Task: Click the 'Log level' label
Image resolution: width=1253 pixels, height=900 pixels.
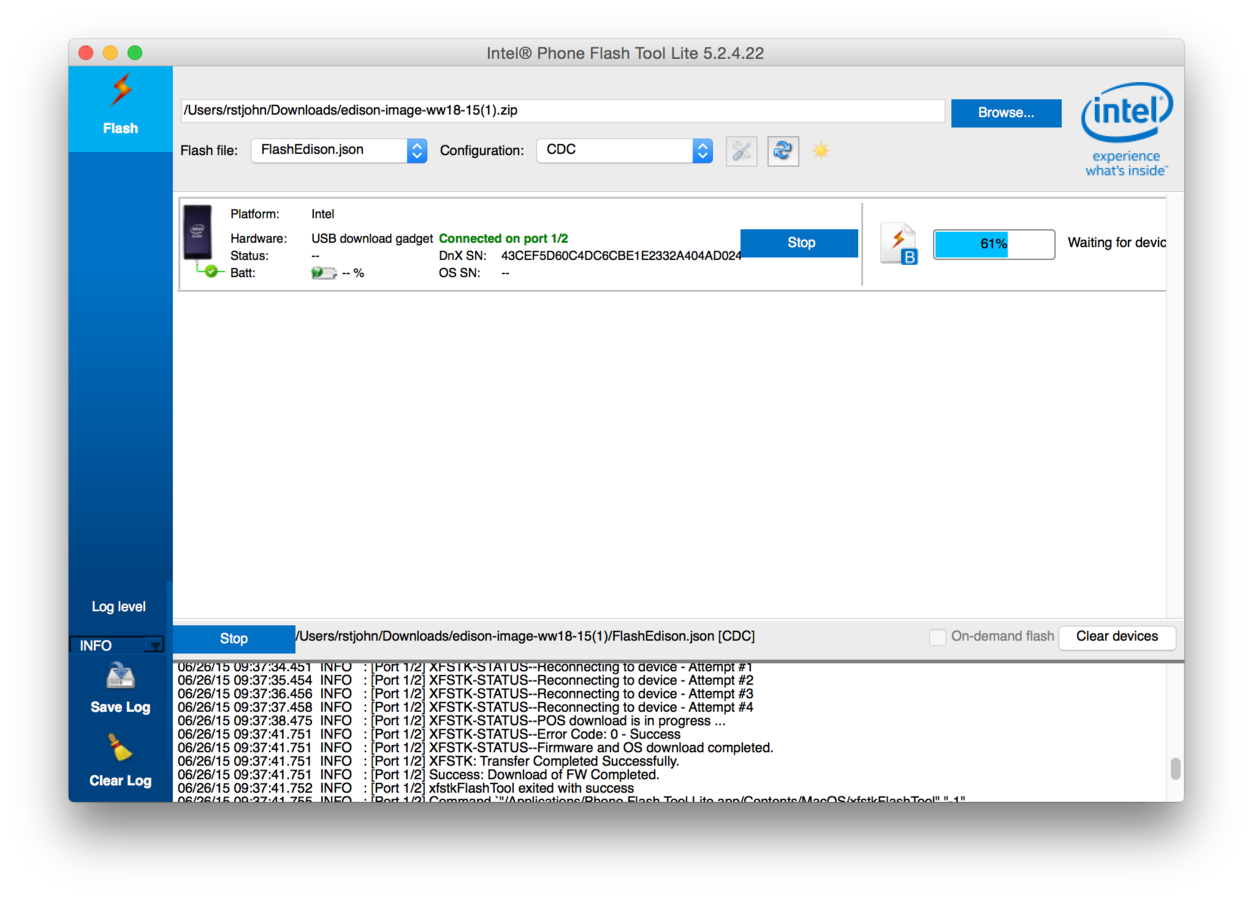Action: click(119, 607)
